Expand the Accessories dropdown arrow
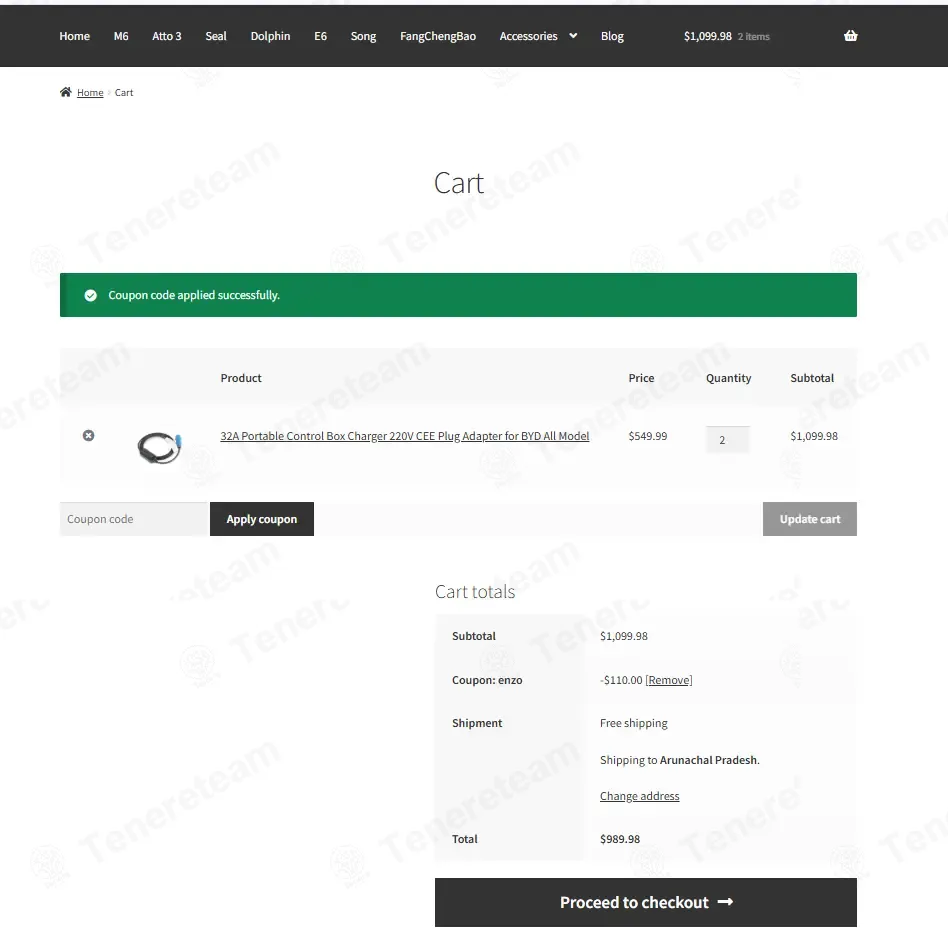The image size is (948, 938). click(x=573, y=36)
